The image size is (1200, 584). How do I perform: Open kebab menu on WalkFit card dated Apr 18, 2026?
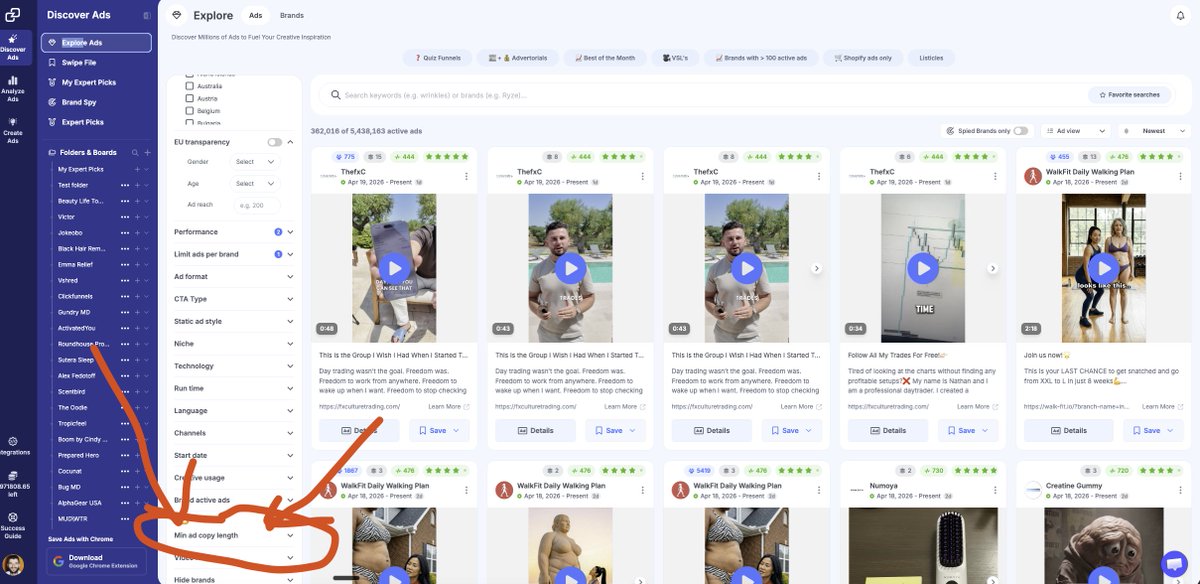(1171, 177)
